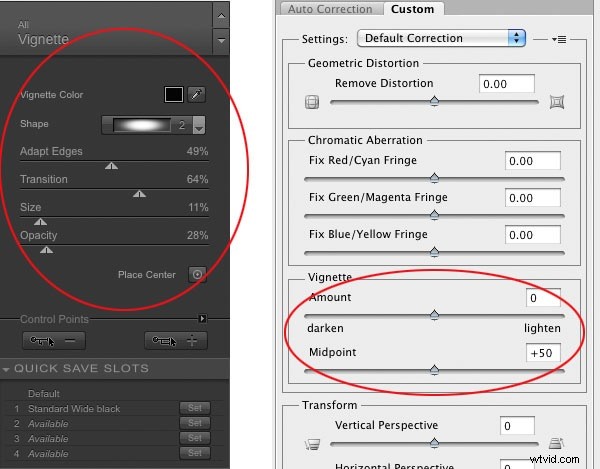Open the Vignette Color black swatch

[174, 94]
